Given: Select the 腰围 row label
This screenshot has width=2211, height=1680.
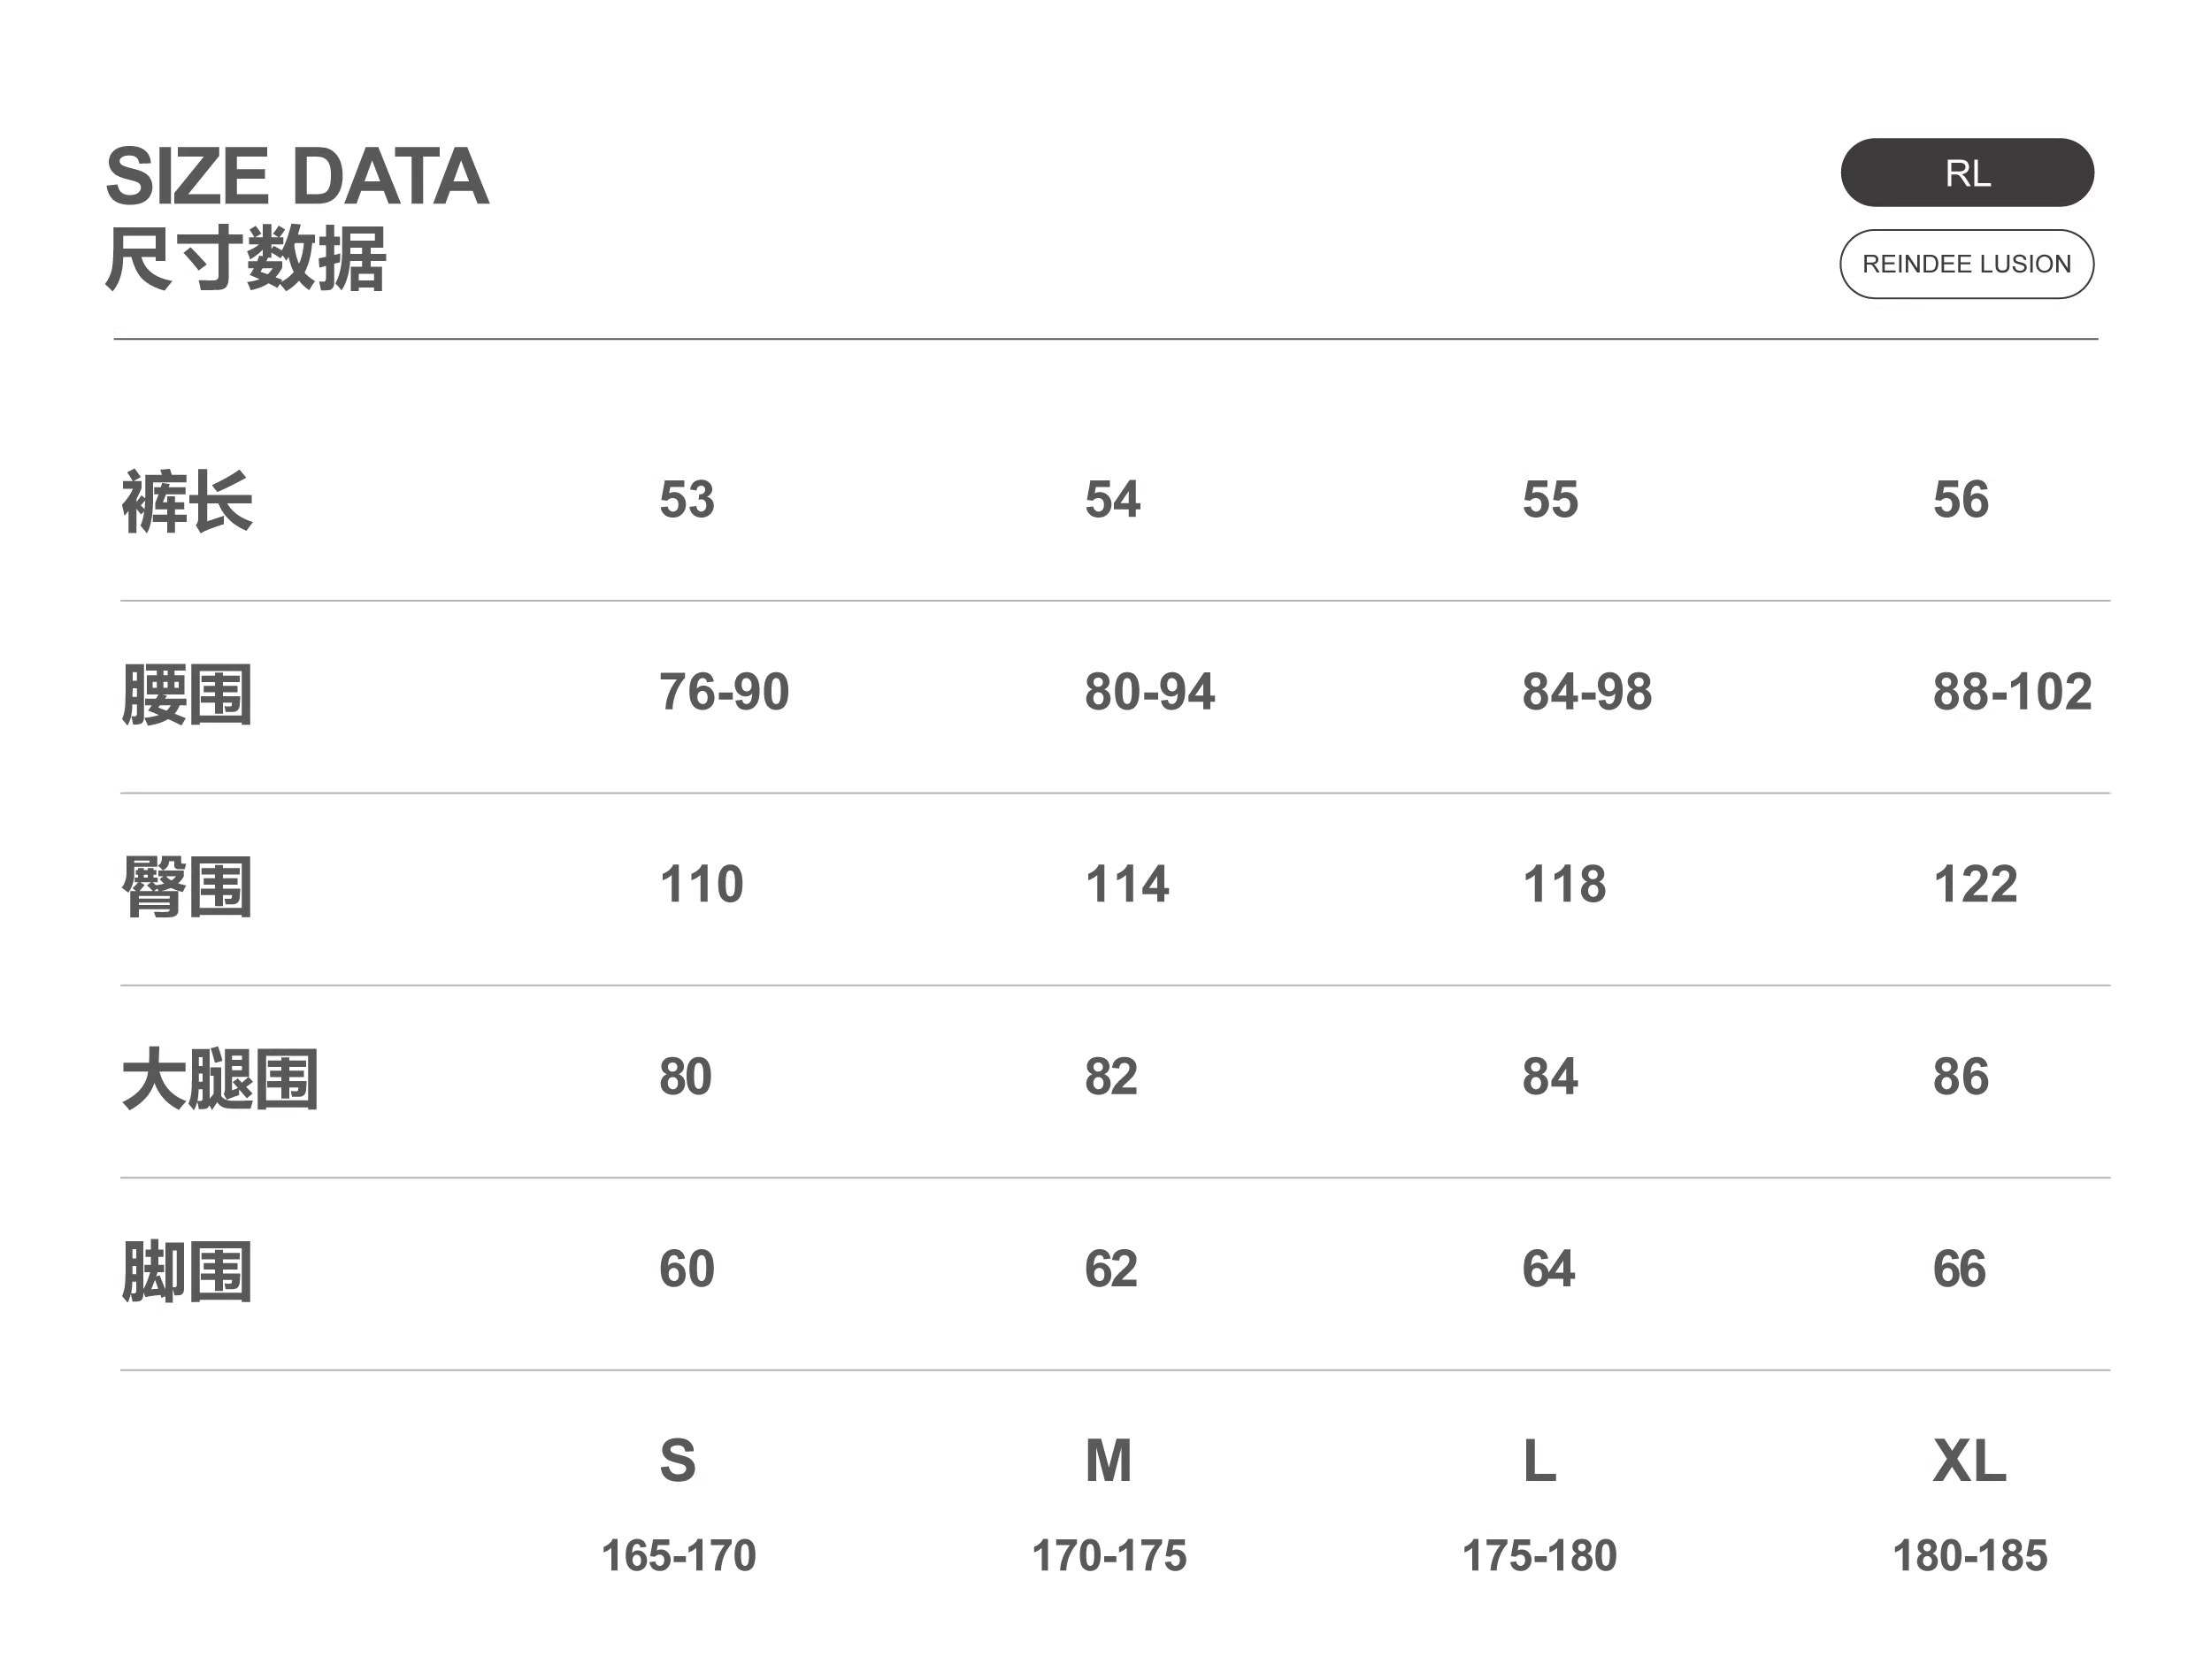Looking at the screenshot, I should (187, 693).
